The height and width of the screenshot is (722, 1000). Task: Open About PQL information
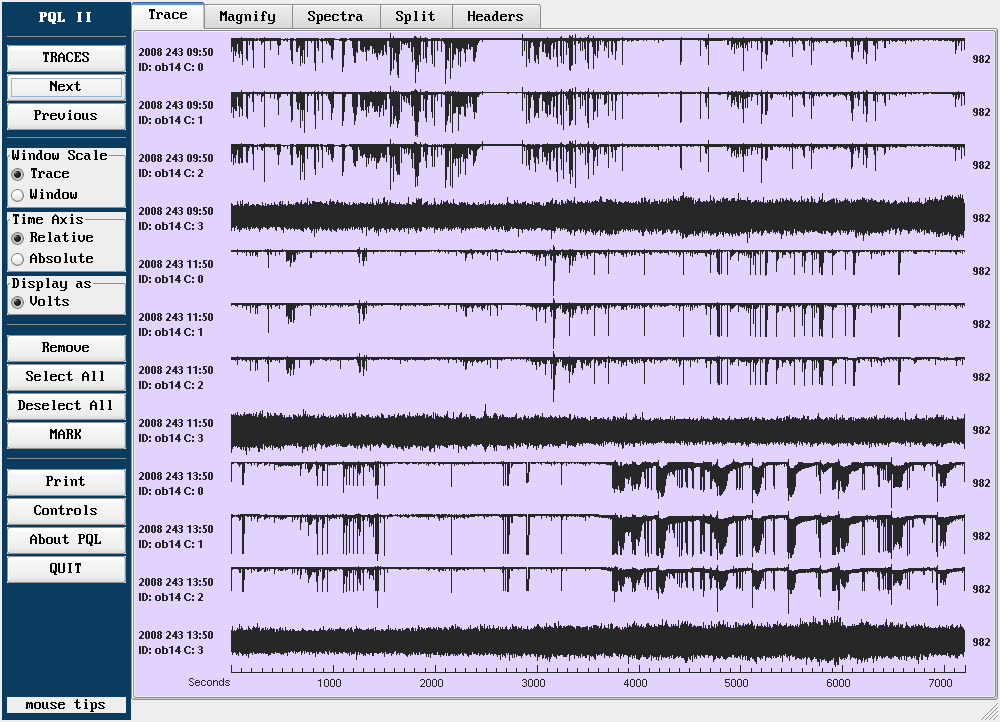[66, 540]
